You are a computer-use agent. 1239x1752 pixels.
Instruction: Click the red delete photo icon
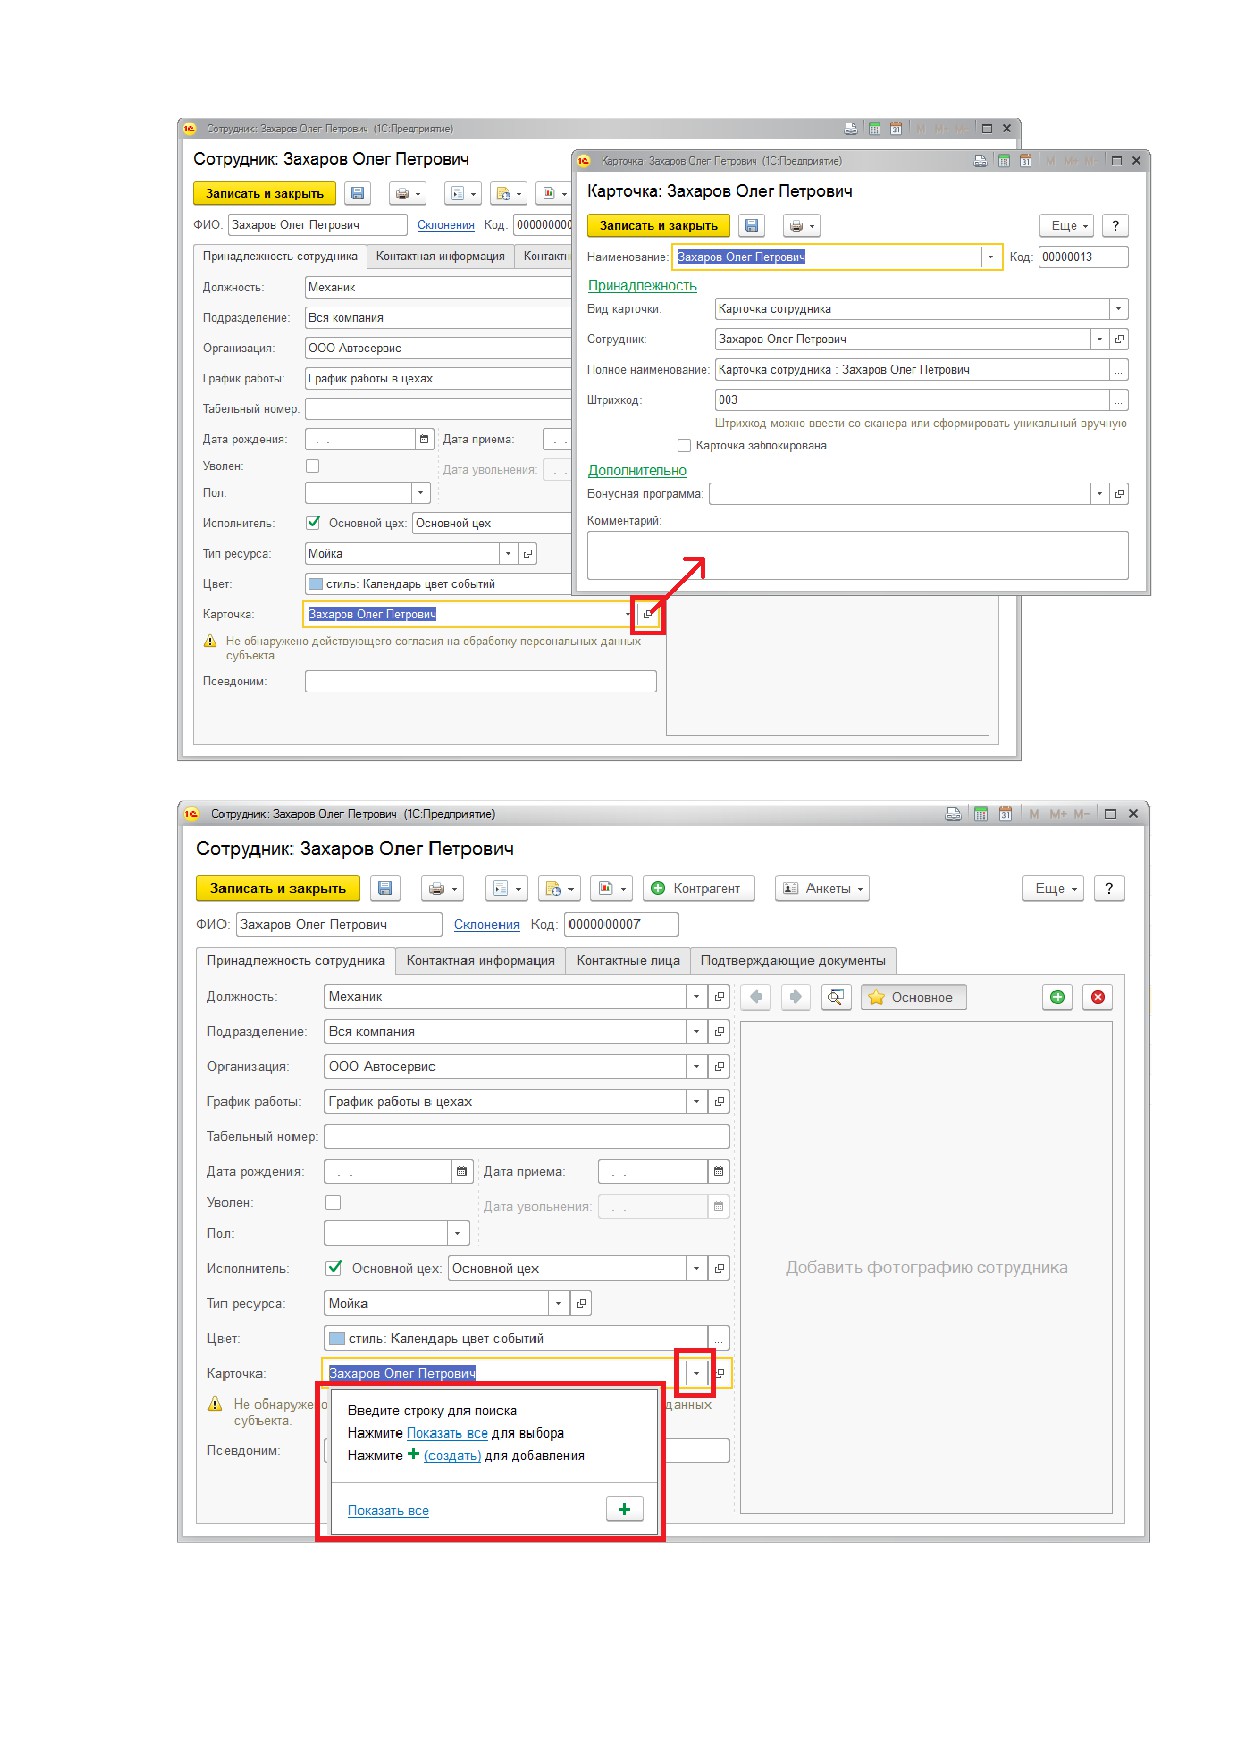(x=1098, y=997)
